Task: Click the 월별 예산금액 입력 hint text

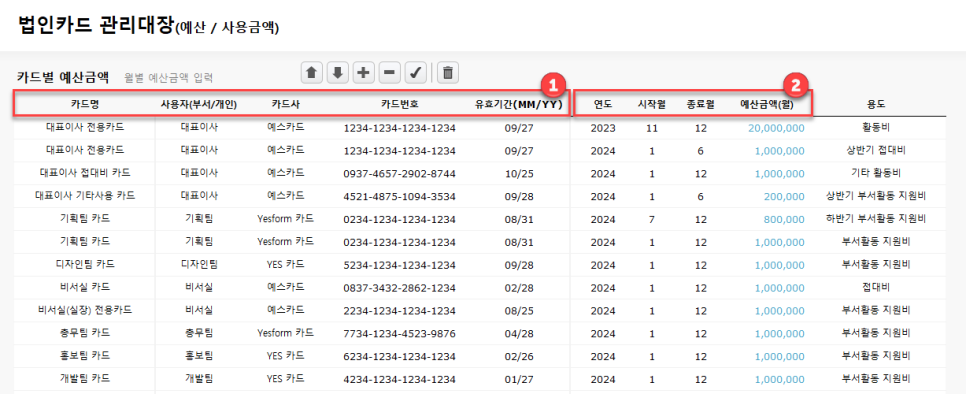Action: pos(169,78)
